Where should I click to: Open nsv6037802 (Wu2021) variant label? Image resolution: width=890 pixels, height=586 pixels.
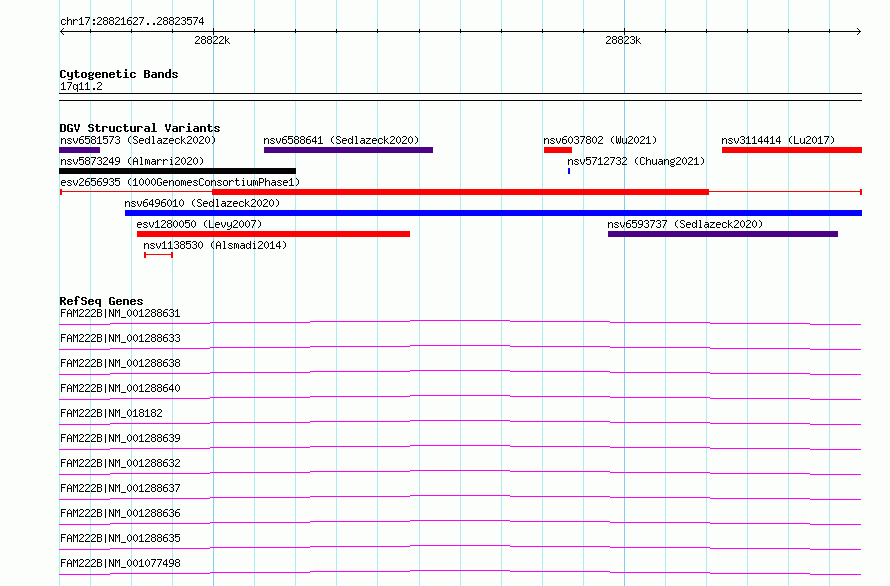click(600, 140)
